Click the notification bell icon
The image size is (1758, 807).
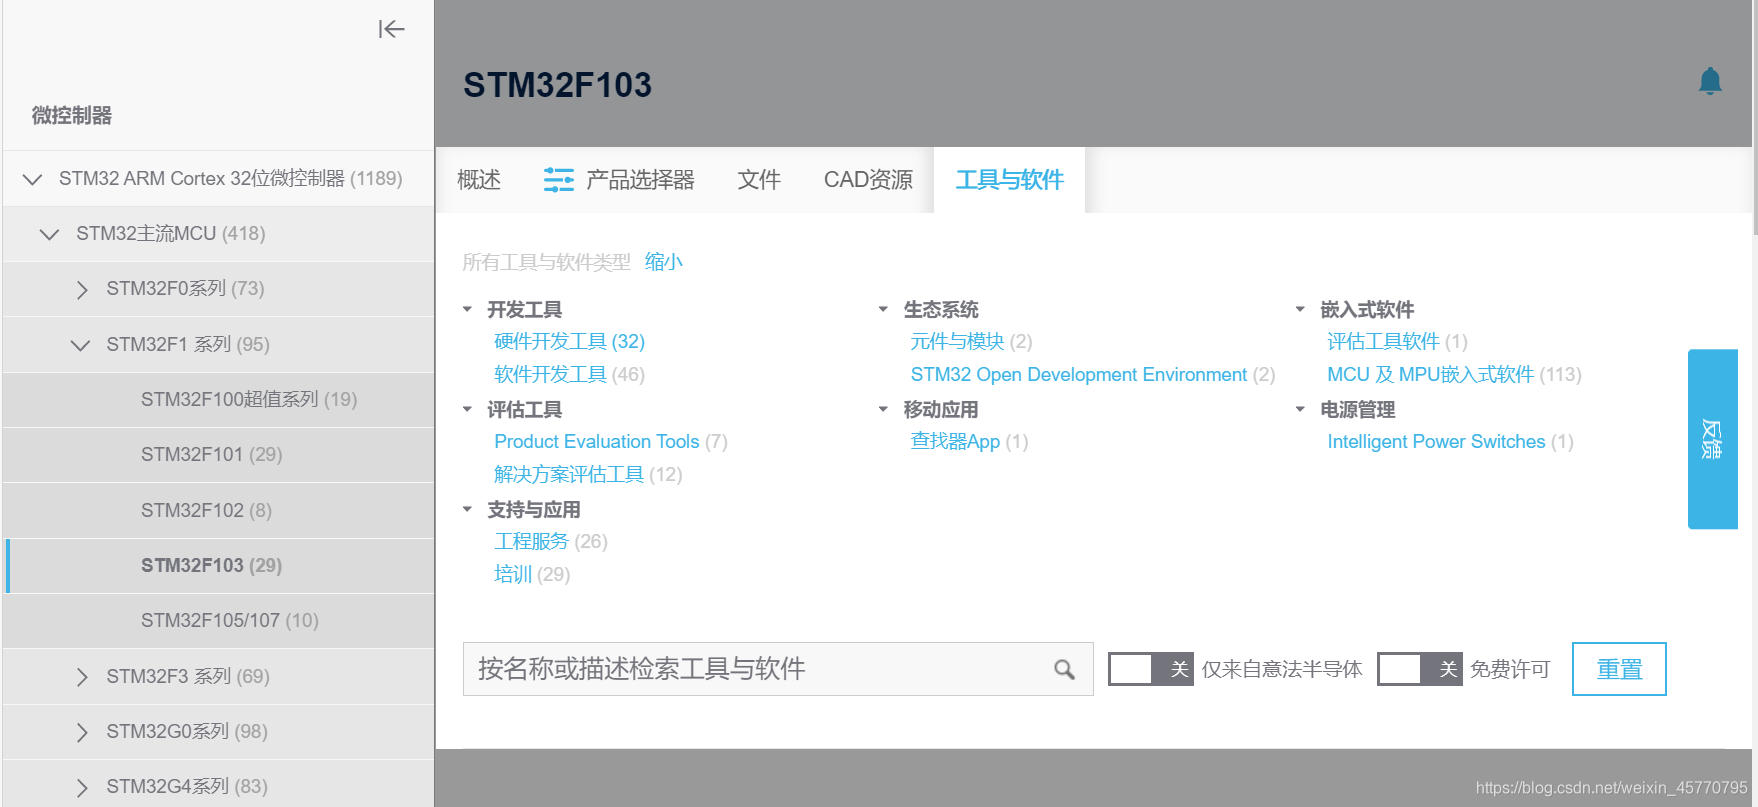[x=1710, y=81]
